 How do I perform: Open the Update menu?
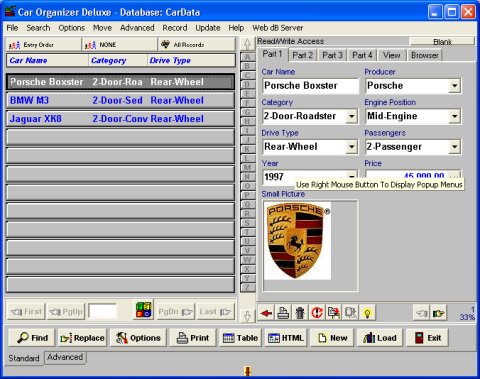point(208,28)
